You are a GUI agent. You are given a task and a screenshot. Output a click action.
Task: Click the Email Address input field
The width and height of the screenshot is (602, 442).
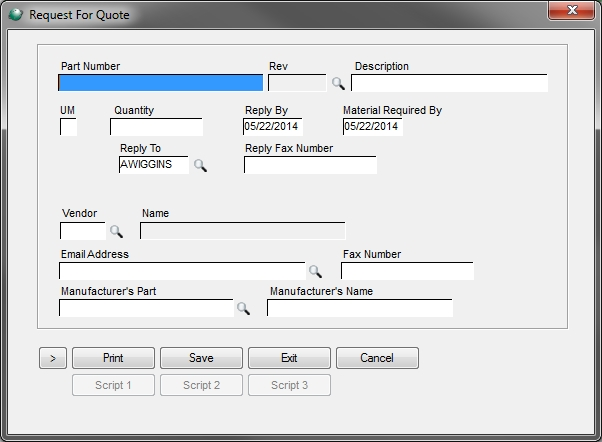point(182,271)
